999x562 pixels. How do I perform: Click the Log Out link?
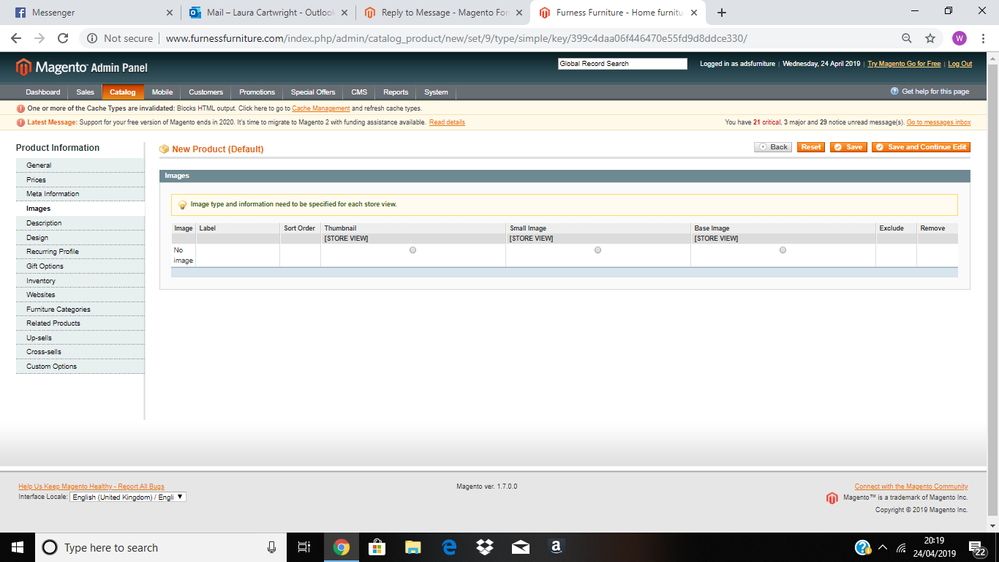(959, 64)
